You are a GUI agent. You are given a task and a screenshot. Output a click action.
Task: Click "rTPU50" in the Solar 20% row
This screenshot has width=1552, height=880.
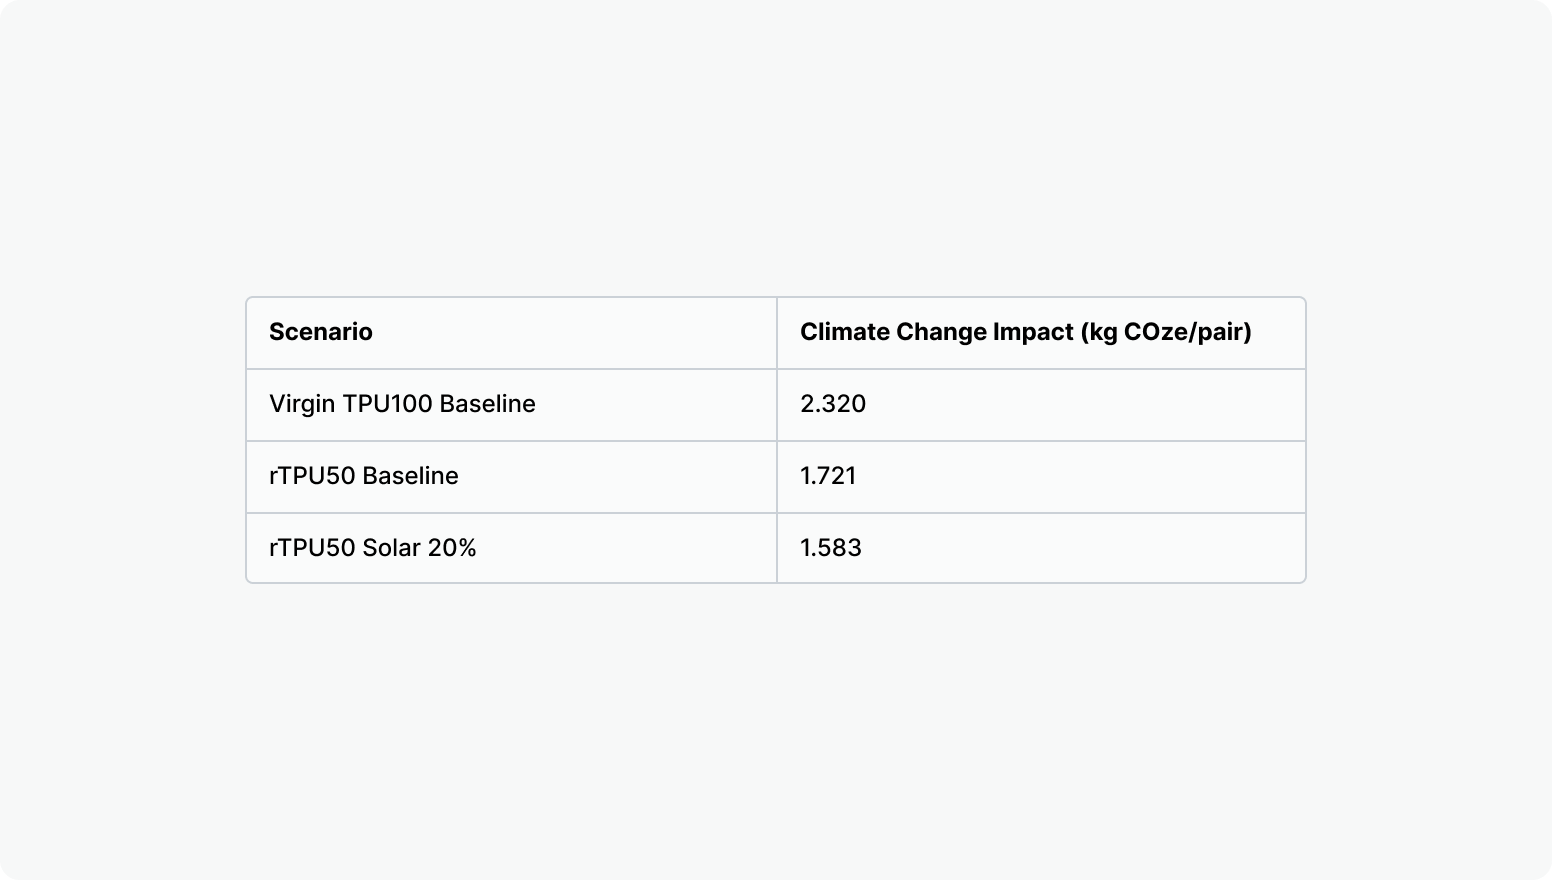tap(312, 548)
